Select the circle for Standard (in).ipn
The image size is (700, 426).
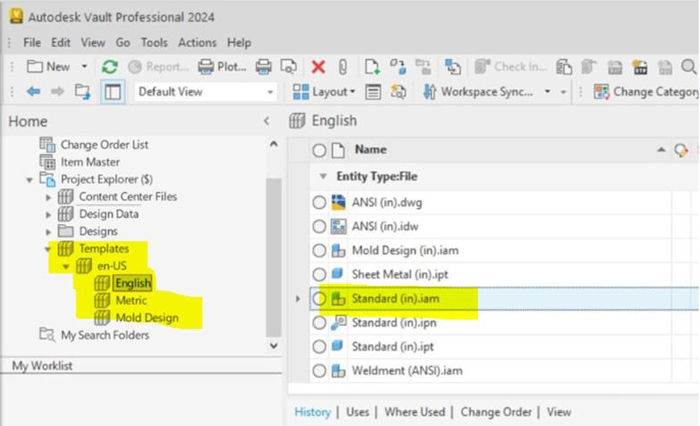click(x=319, y=323)
